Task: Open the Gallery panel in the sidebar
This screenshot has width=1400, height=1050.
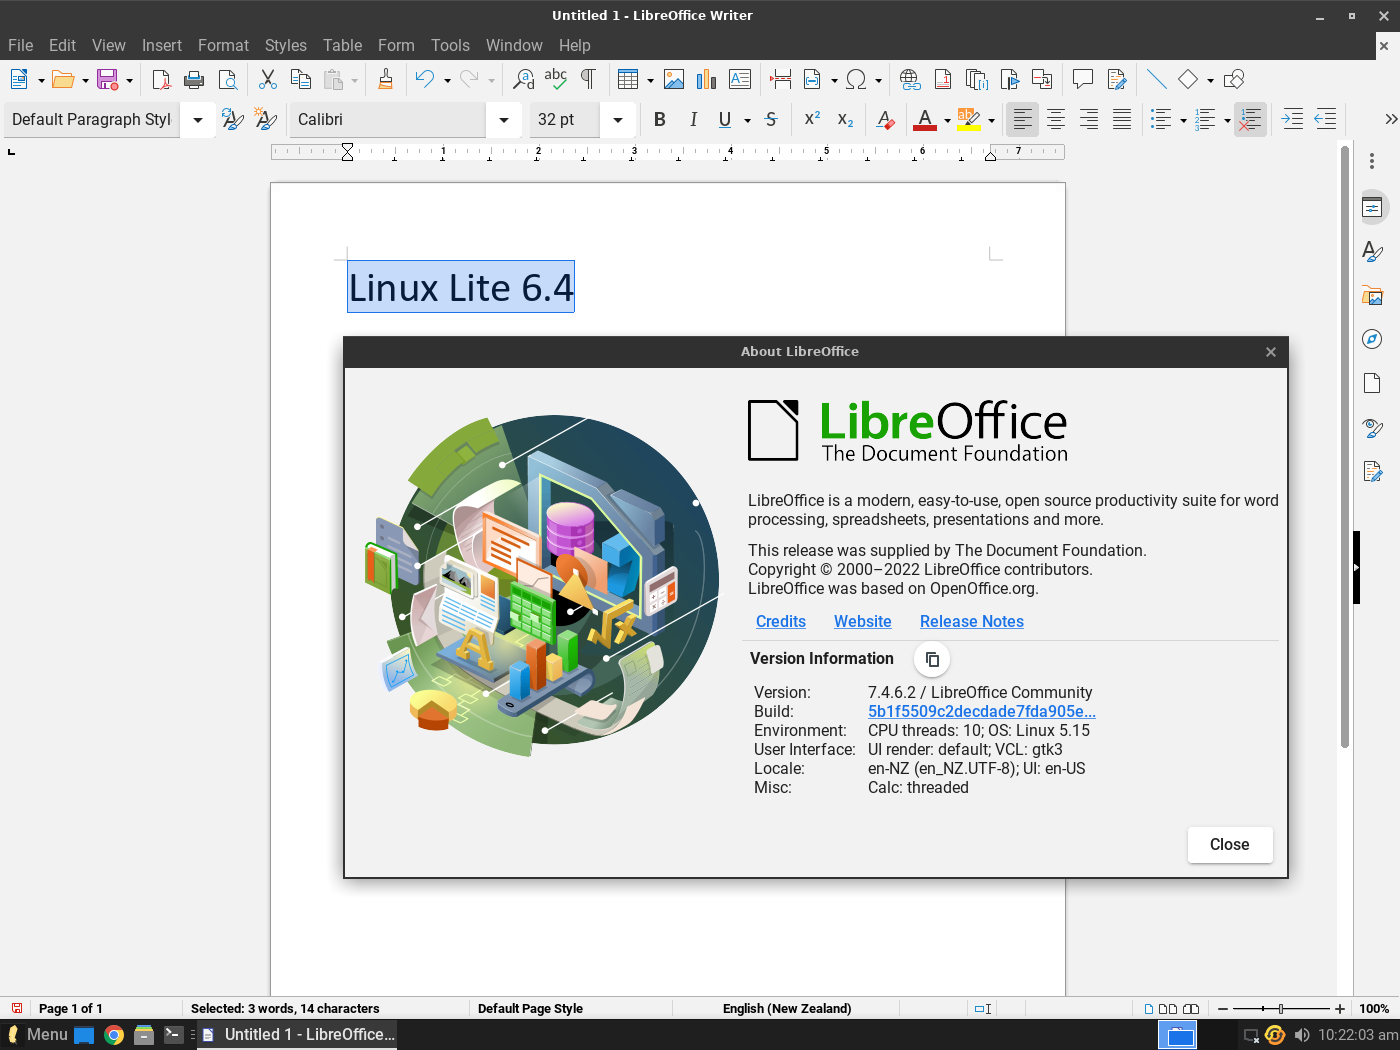Action: (x=1372, y=295)
